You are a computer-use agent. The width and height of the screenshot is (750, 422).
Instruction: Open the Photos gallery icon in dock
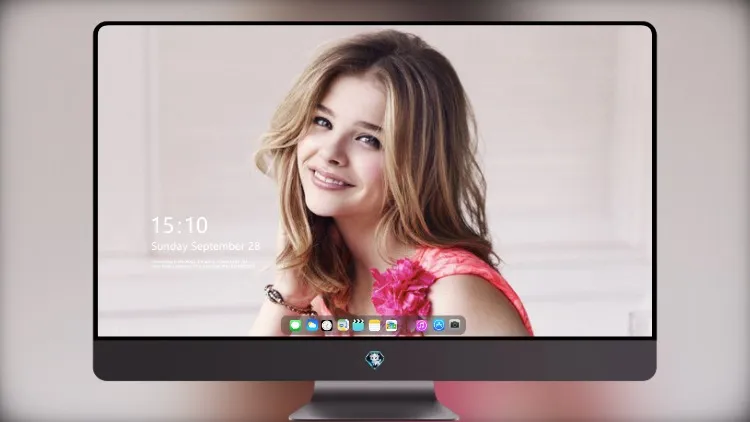pyautogui.click(x=391, y=326)
